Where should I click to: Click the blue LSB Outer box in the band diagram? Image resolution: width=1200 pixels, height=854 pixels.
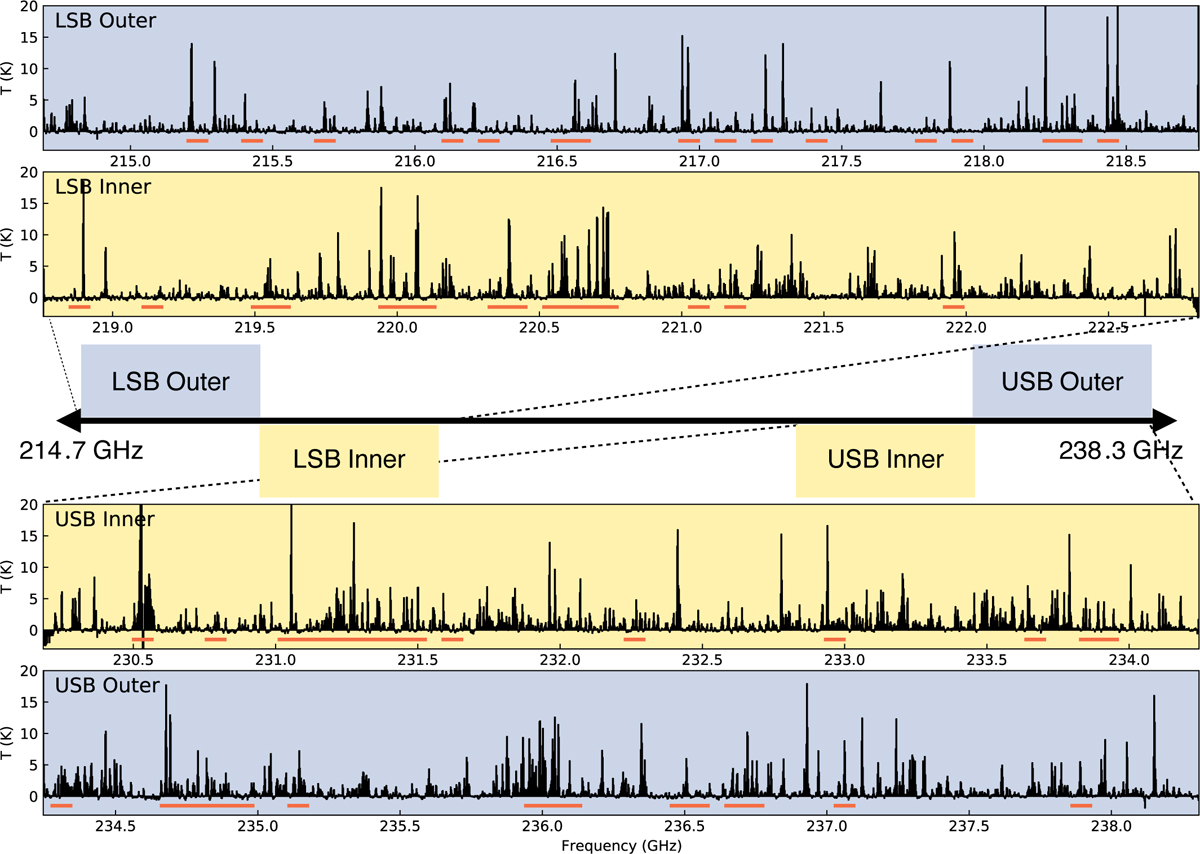pos(170,381)
